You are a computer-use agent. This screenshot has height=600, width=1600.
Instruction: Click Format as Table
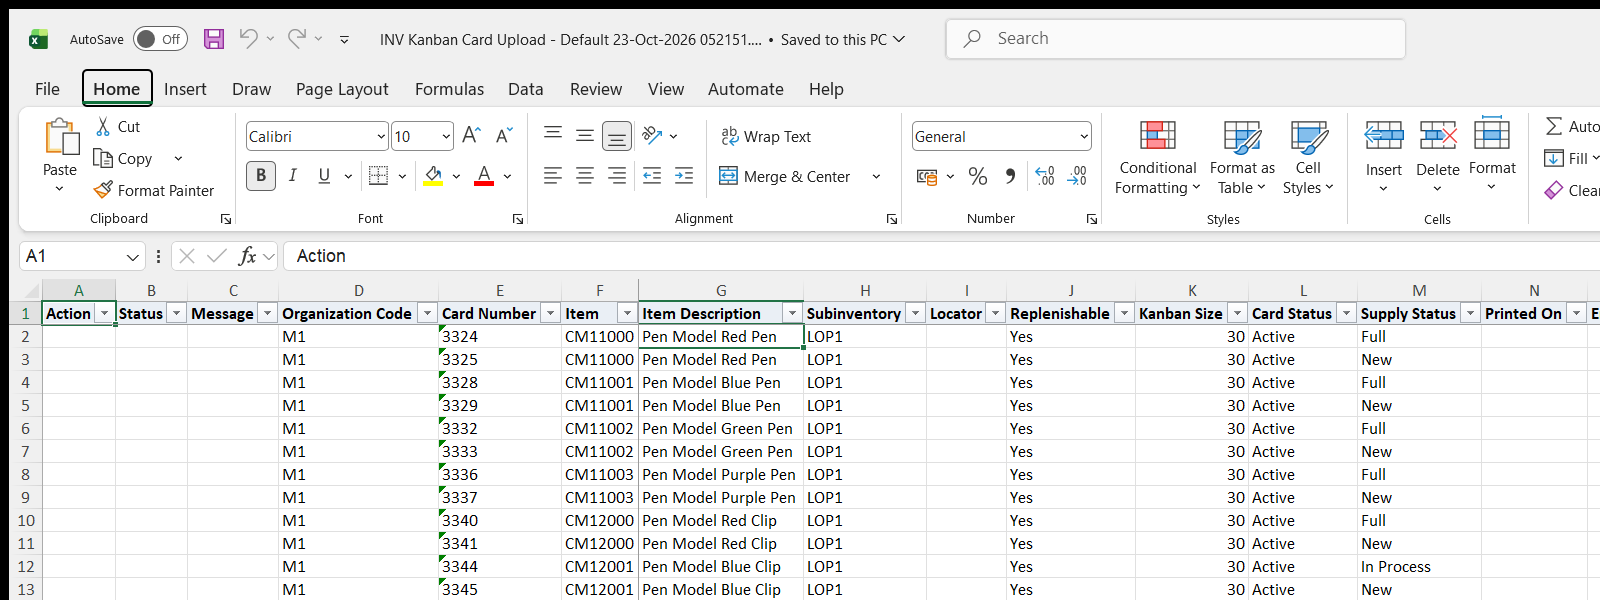pos(1242,157)
